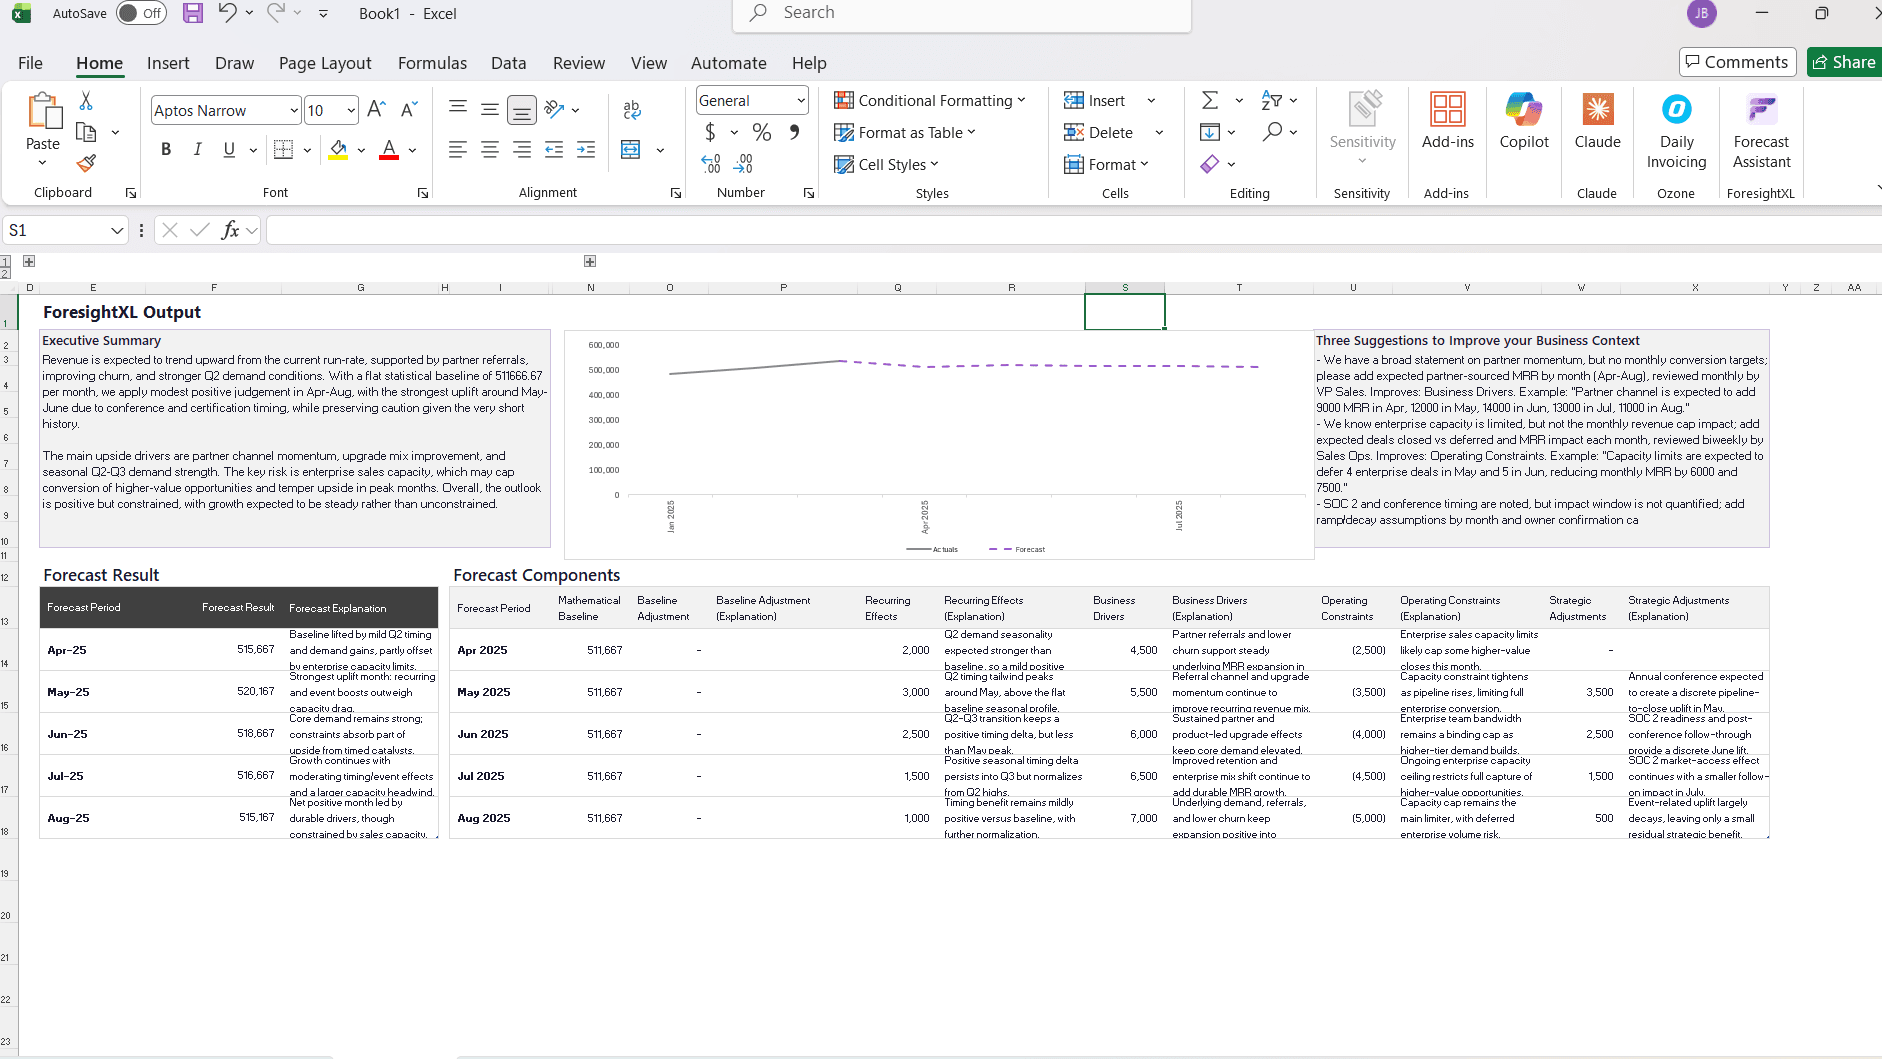Open Daily Invoicing from Ozone group
The height and width of the screenshot is (1059, 1882).
(x=1676, y=130)
